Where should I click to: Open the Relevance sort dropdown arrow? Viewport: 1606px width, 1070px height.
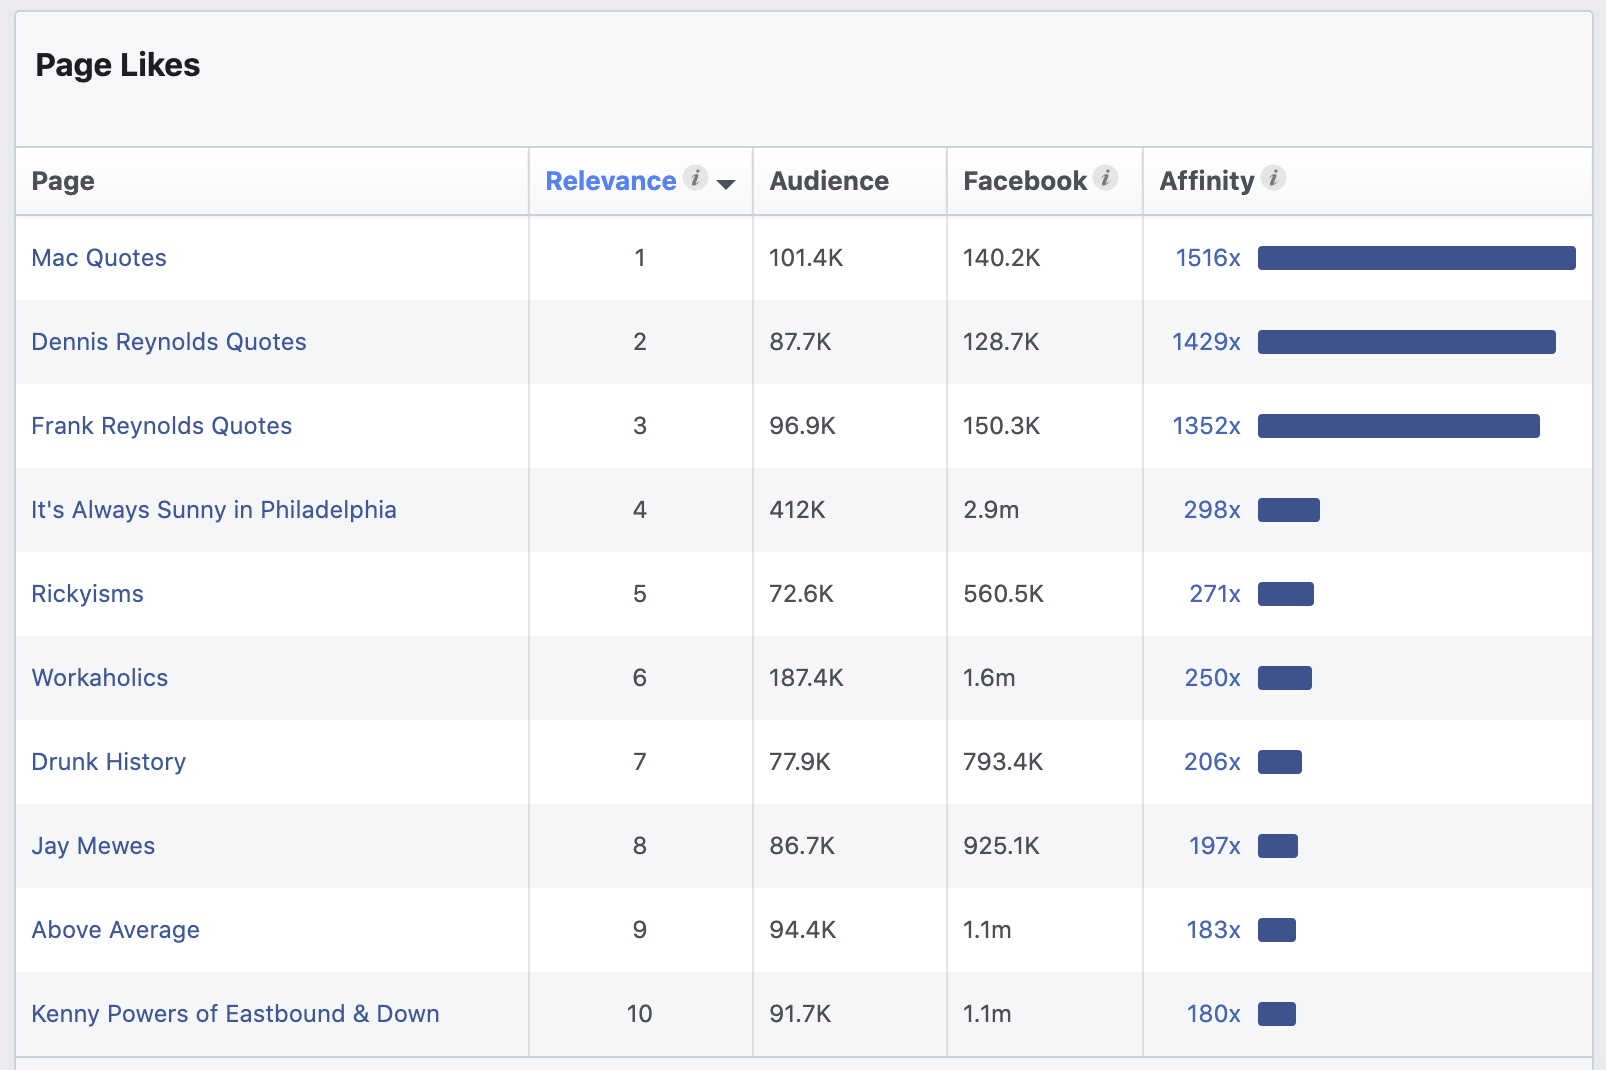click(x=726, y=183)
